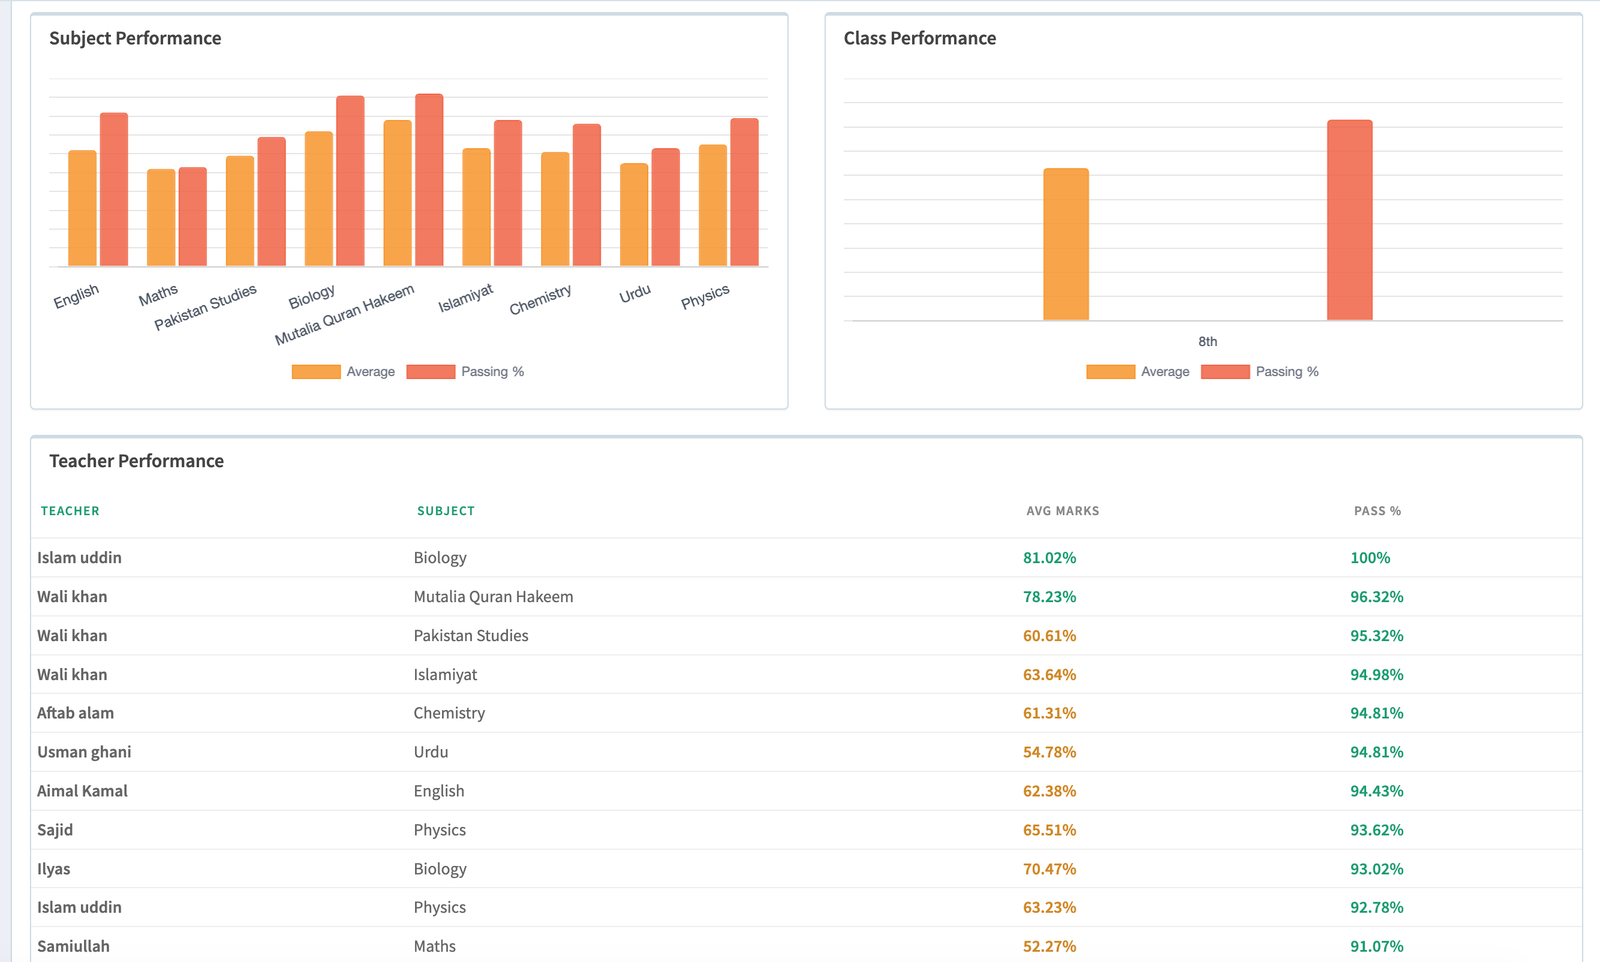1600x962 pixels.
Task: Sort table by TEACHER column header
Action: (70, 511)
